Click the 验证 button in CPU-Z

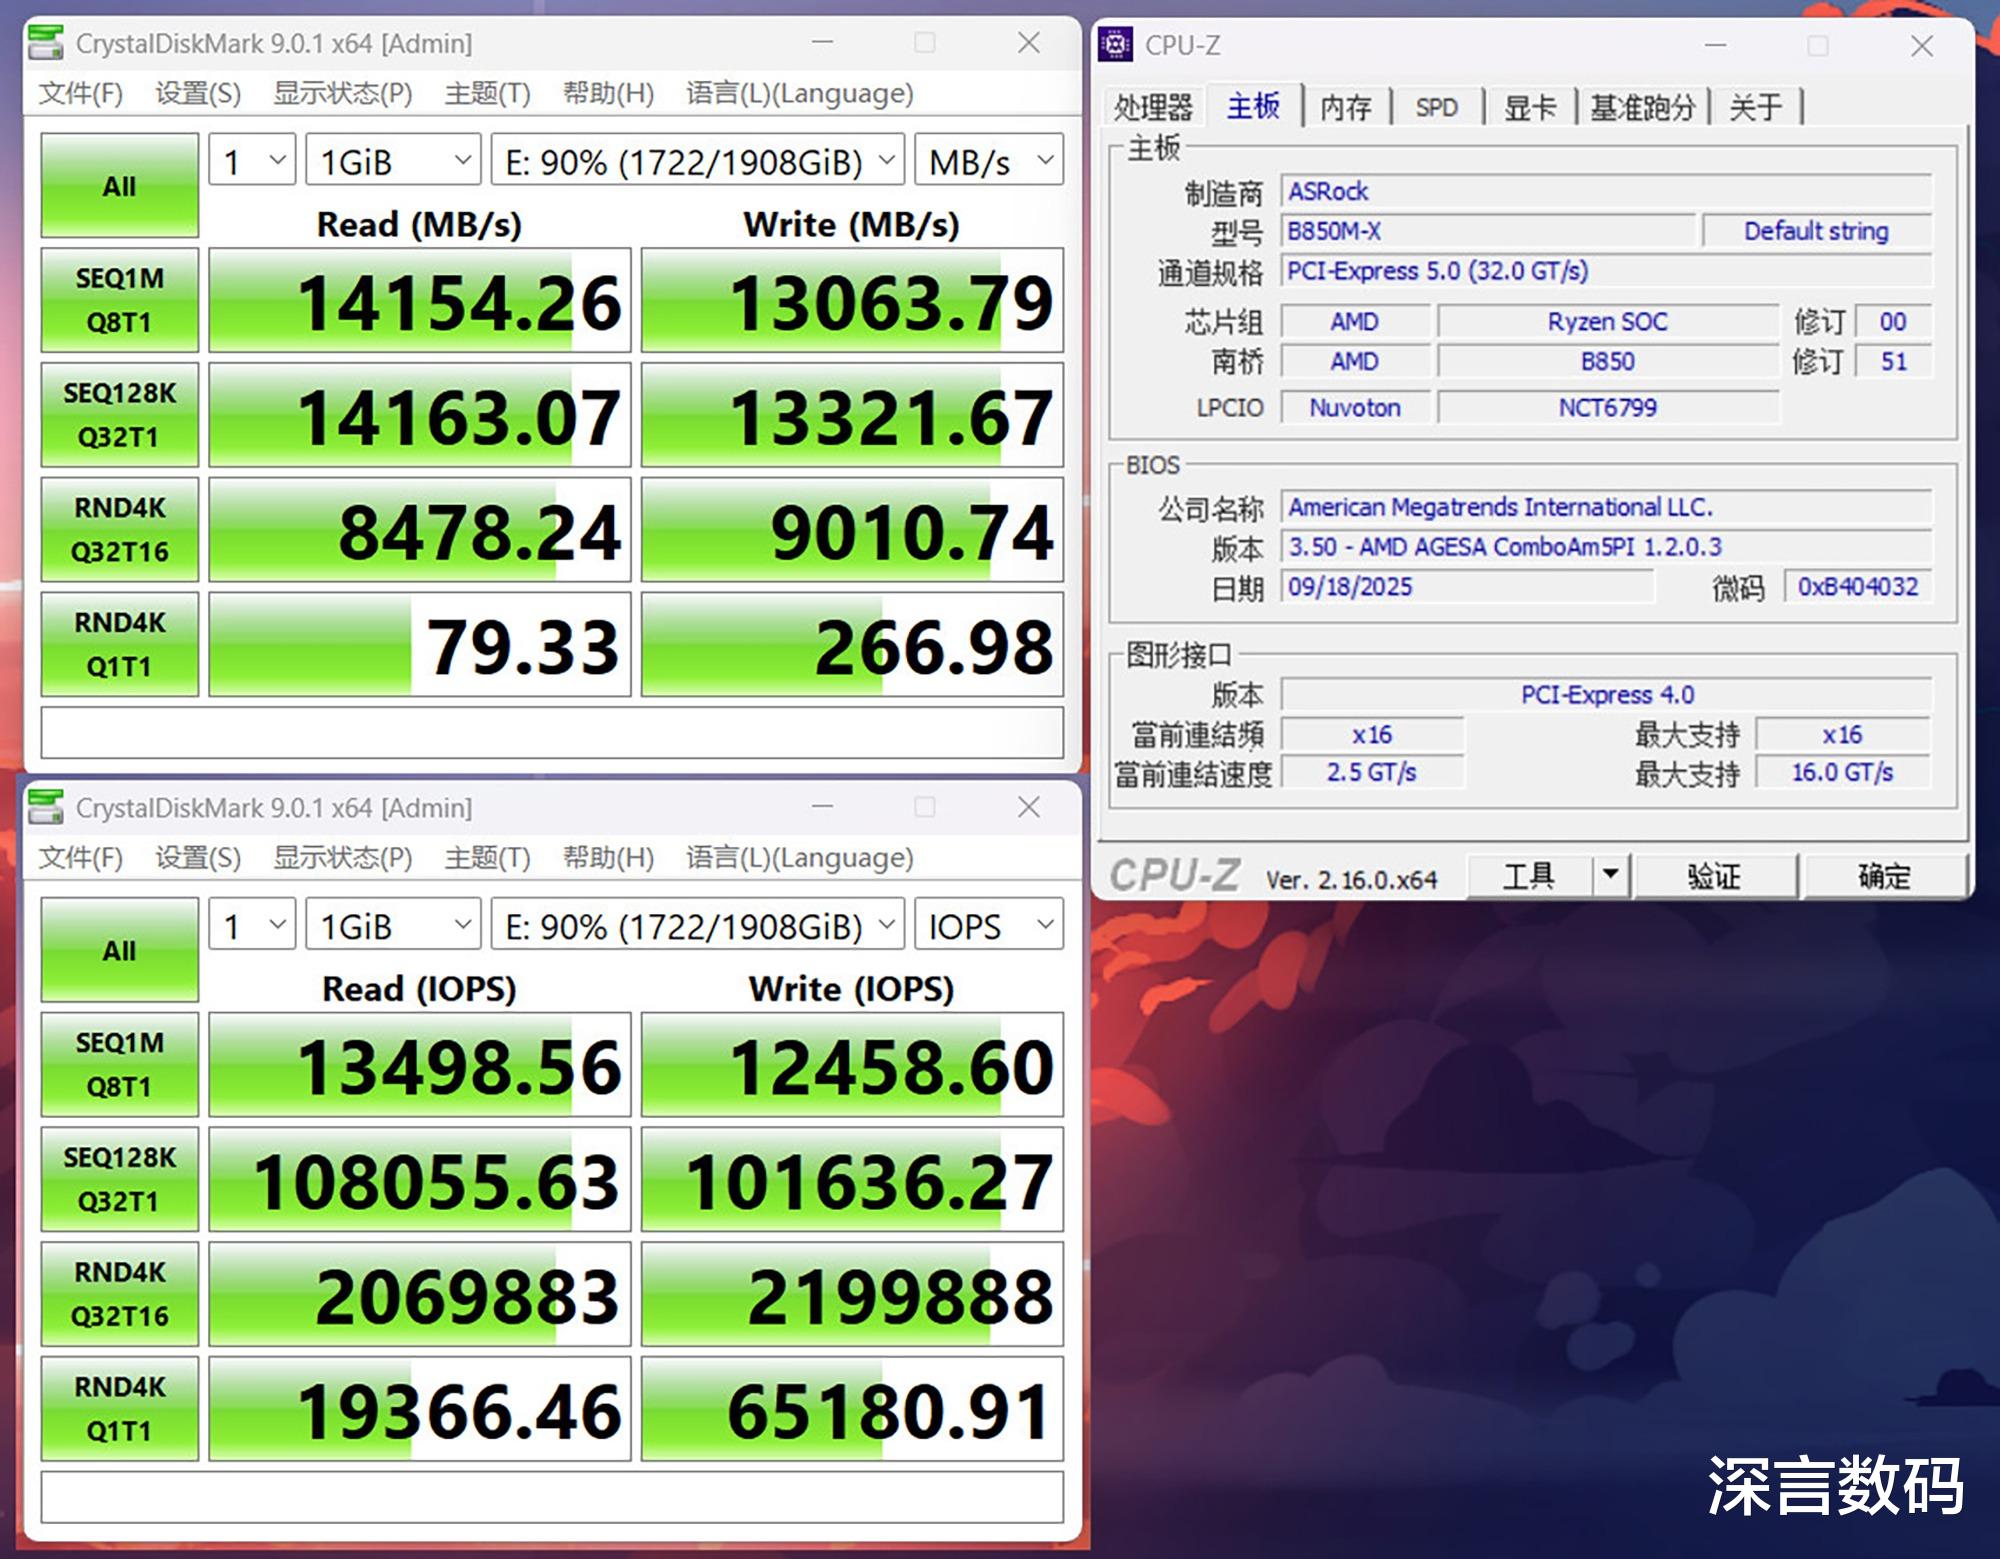(1714, 876)
